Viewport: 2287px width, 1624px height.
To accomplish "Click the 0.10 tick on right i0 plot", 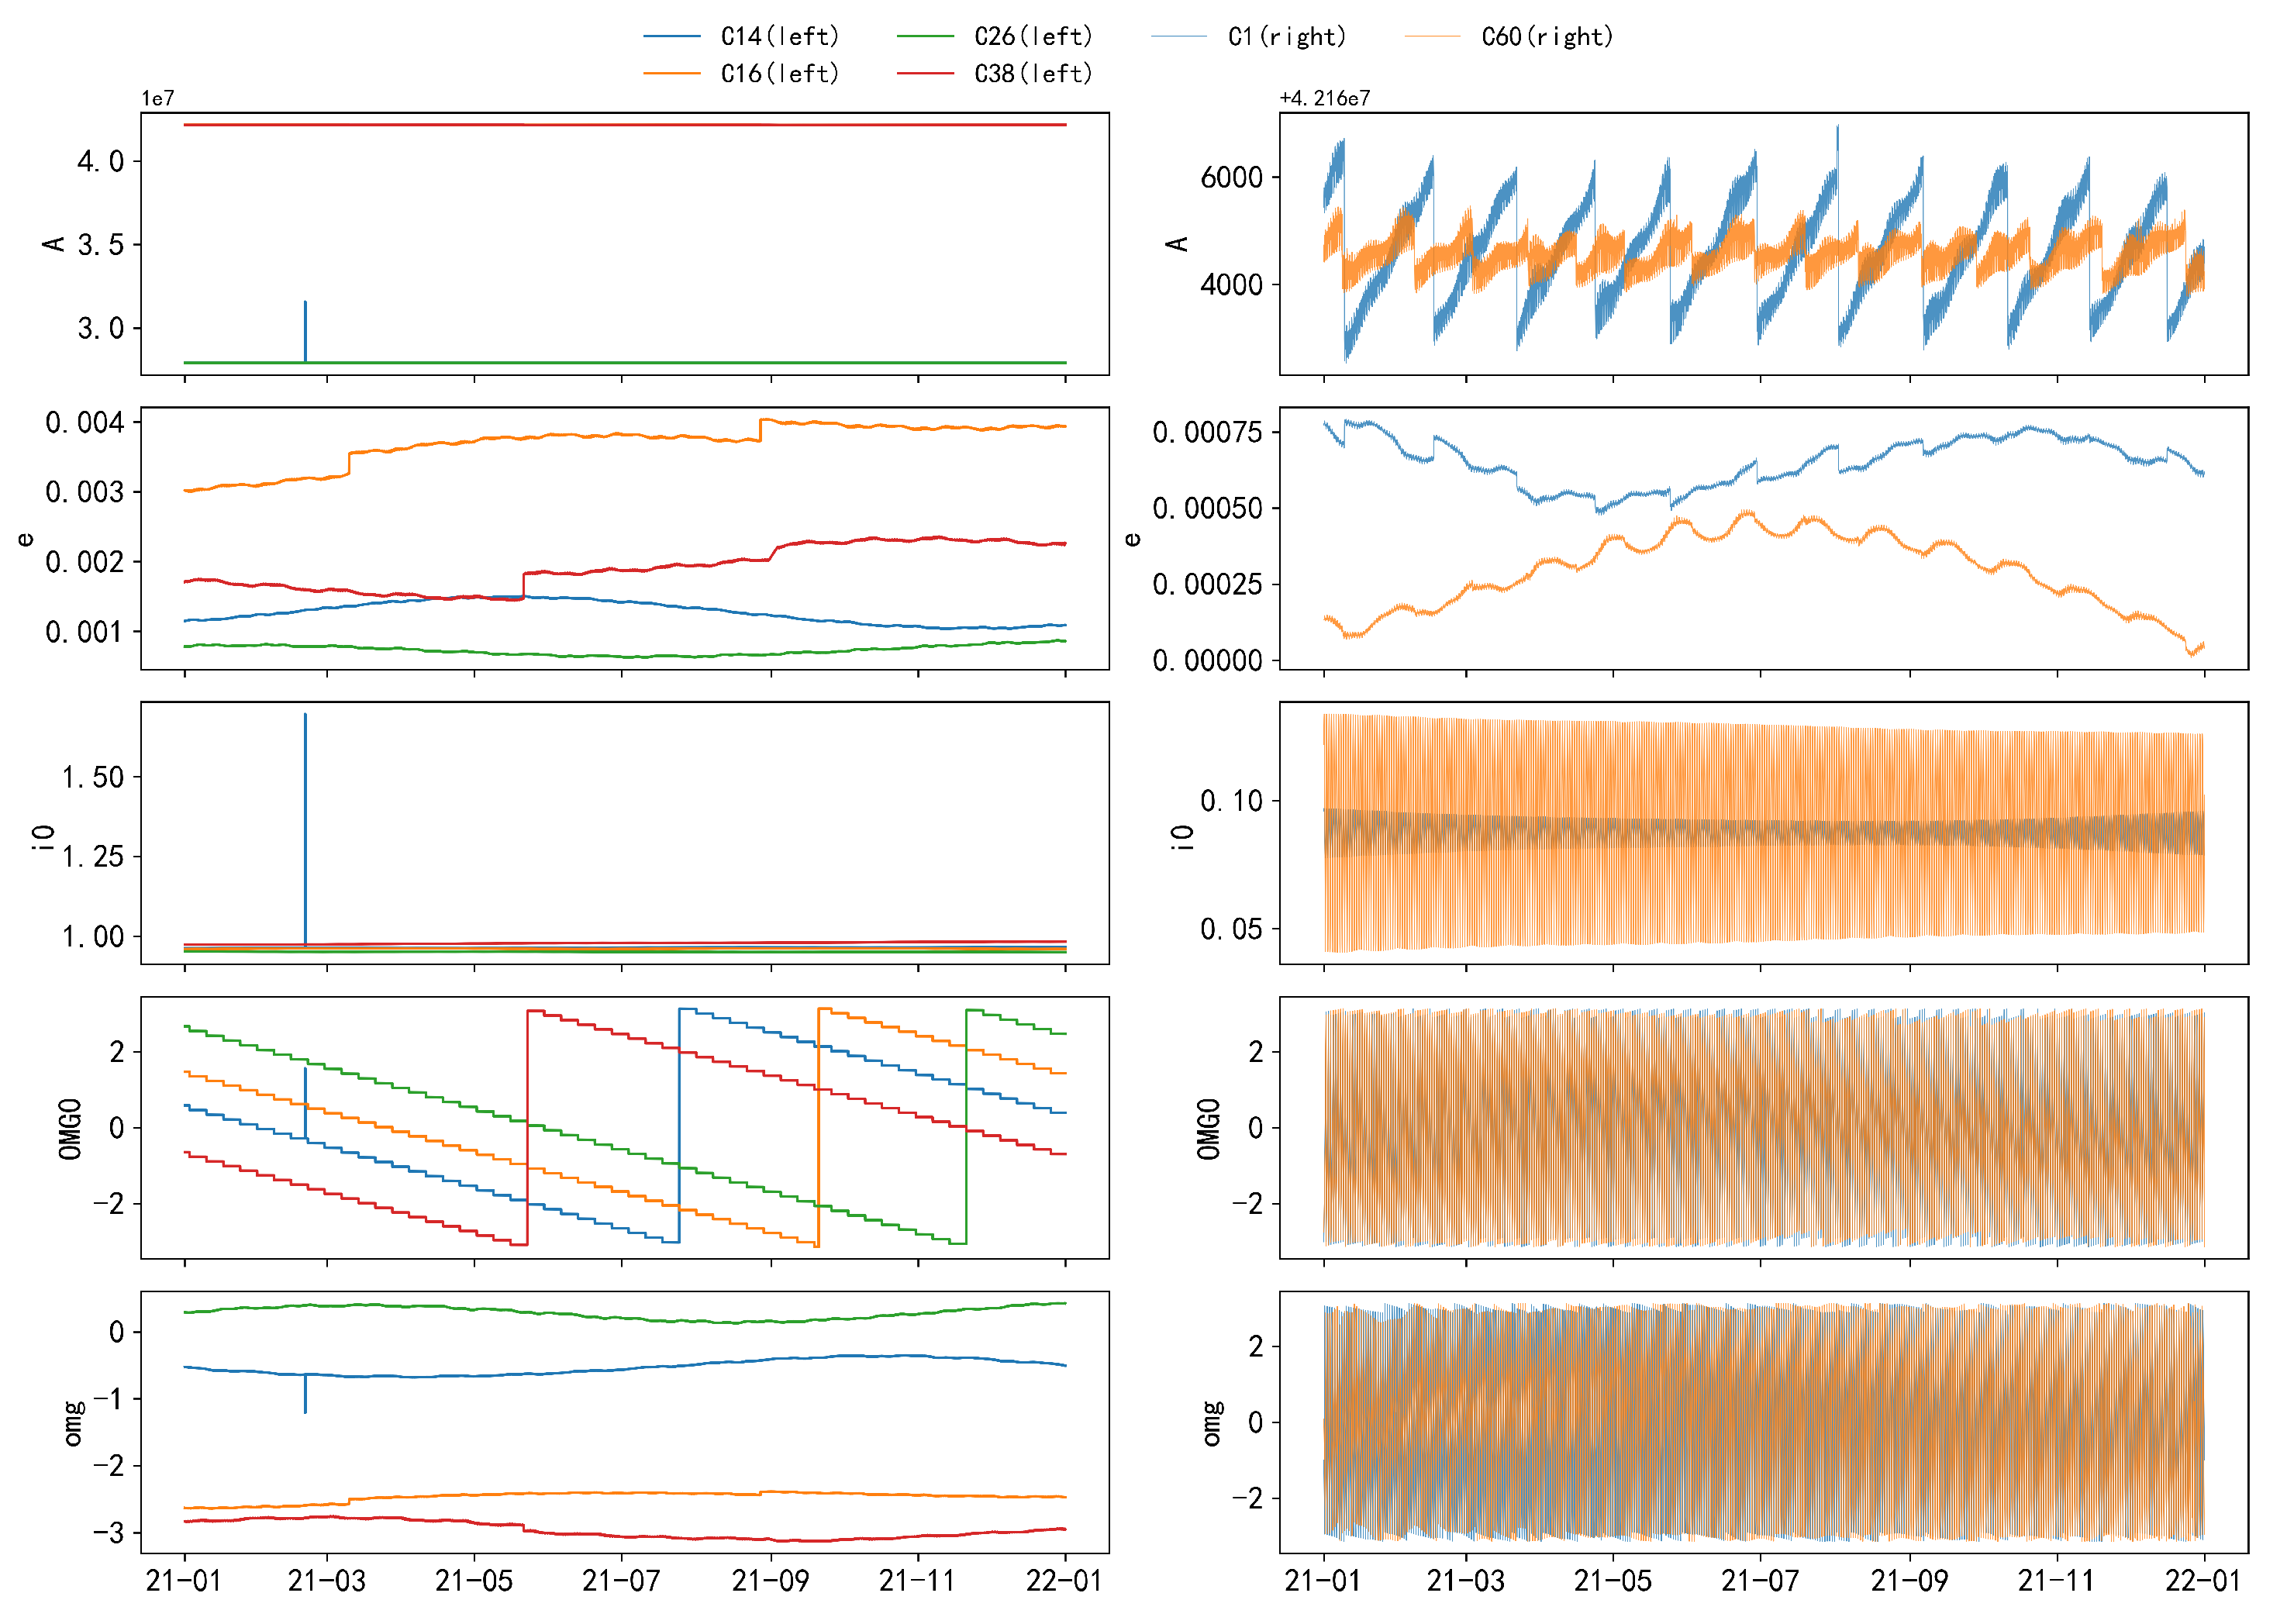I will pos(1232,801).
